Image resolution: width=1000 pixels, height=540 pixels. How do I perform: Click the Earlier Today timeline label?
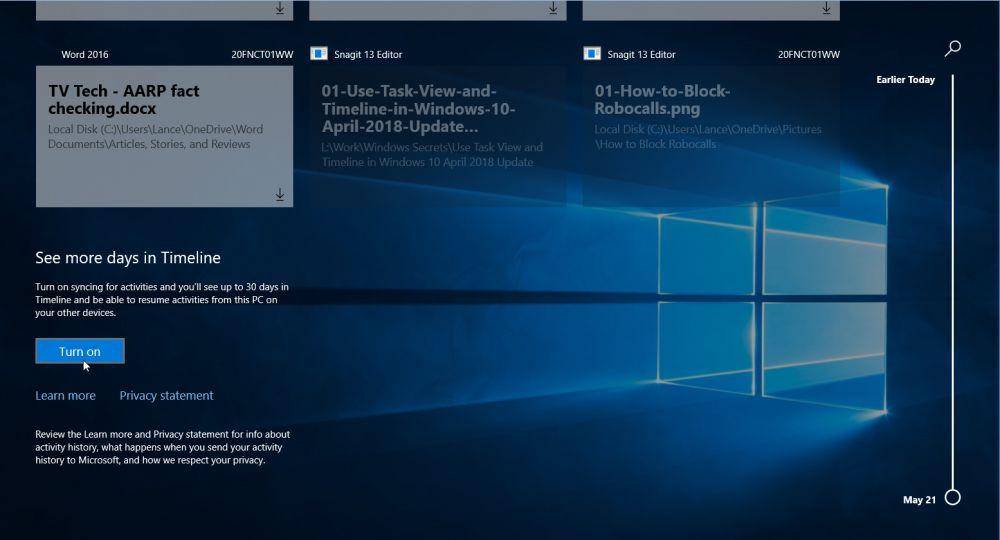tap(905, 80)
